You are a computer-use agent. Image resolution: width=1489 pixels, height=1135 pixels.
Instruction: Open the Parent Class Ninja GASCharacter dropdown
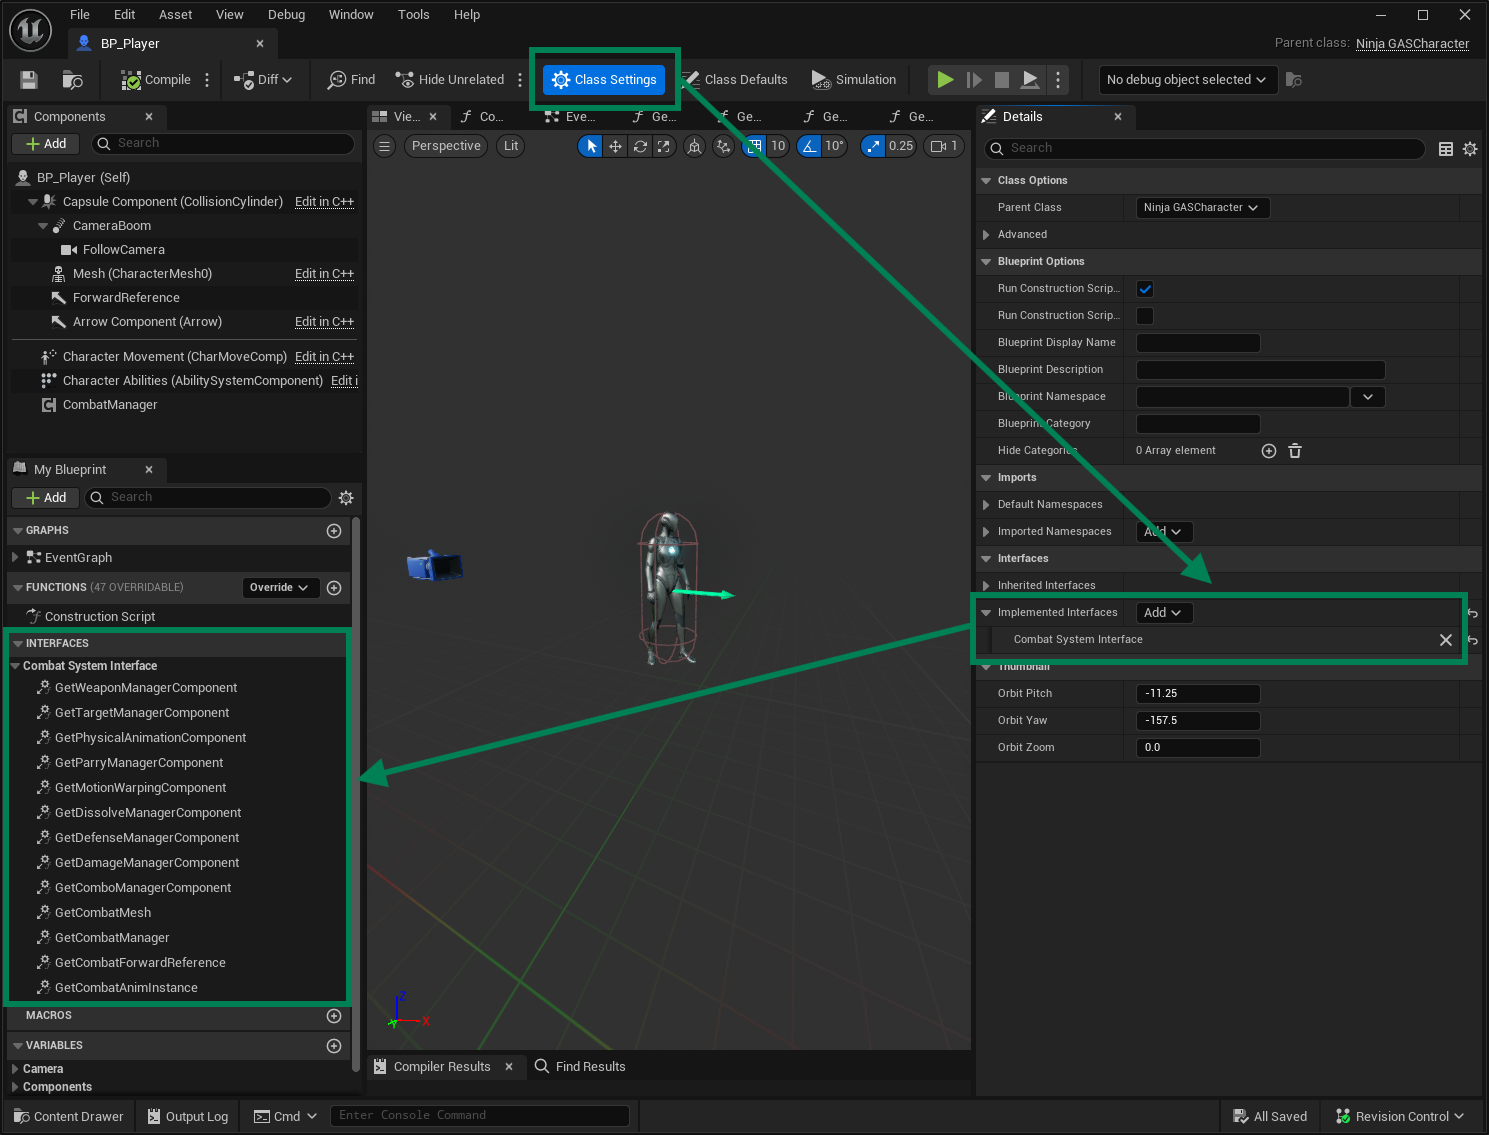tap(1201, 208)
